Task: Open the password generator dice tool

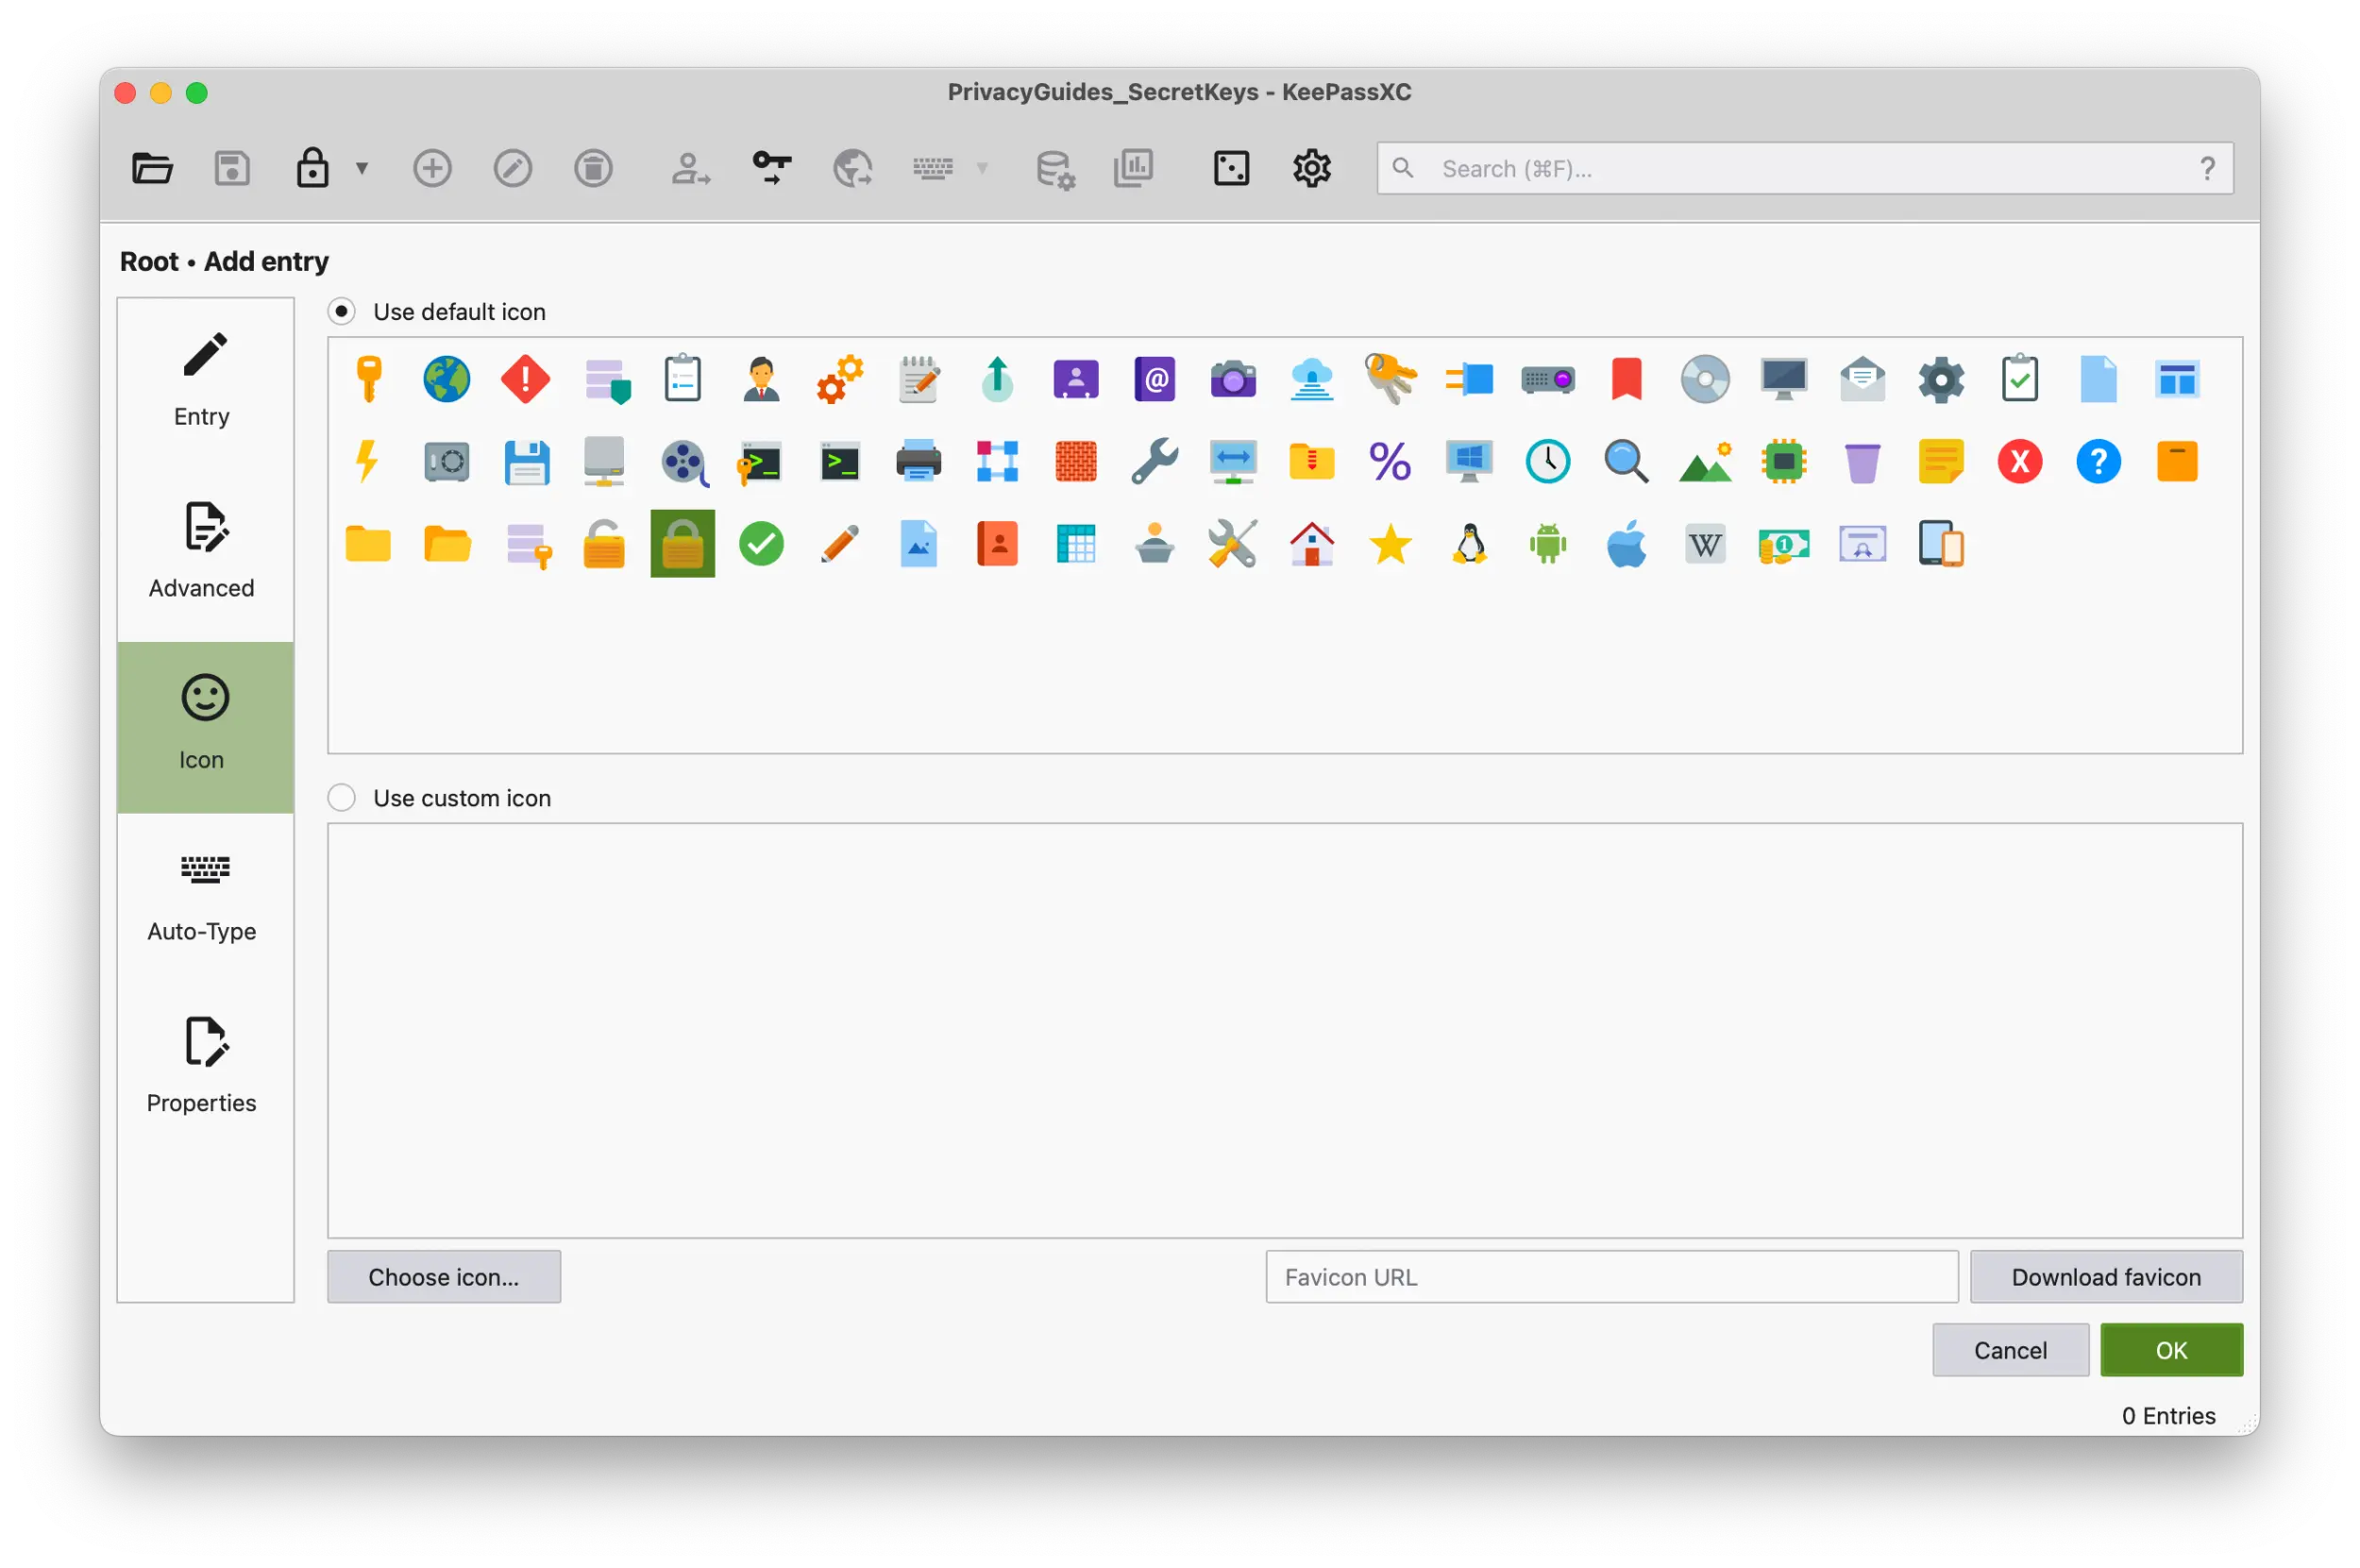Action: click(x=1231, y=168)
